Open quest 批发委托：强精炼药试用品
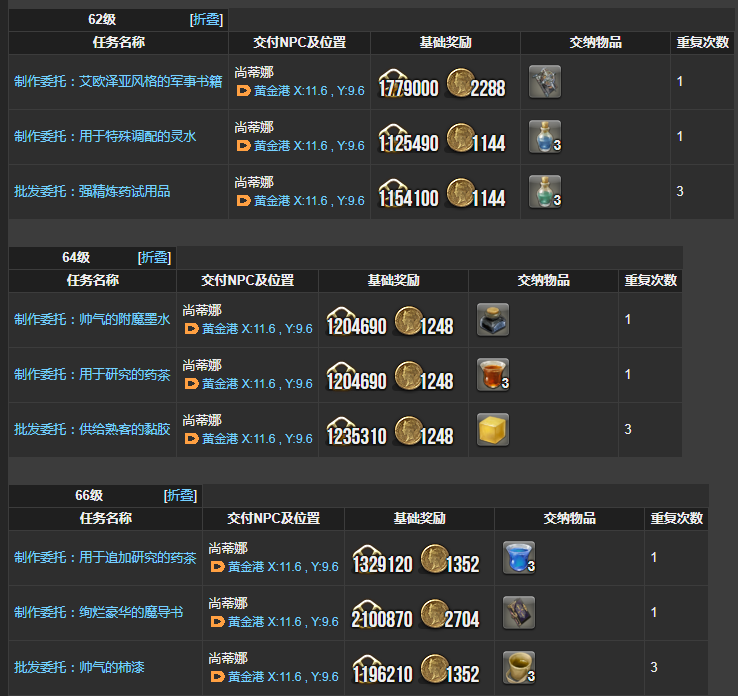 (92, 192)
